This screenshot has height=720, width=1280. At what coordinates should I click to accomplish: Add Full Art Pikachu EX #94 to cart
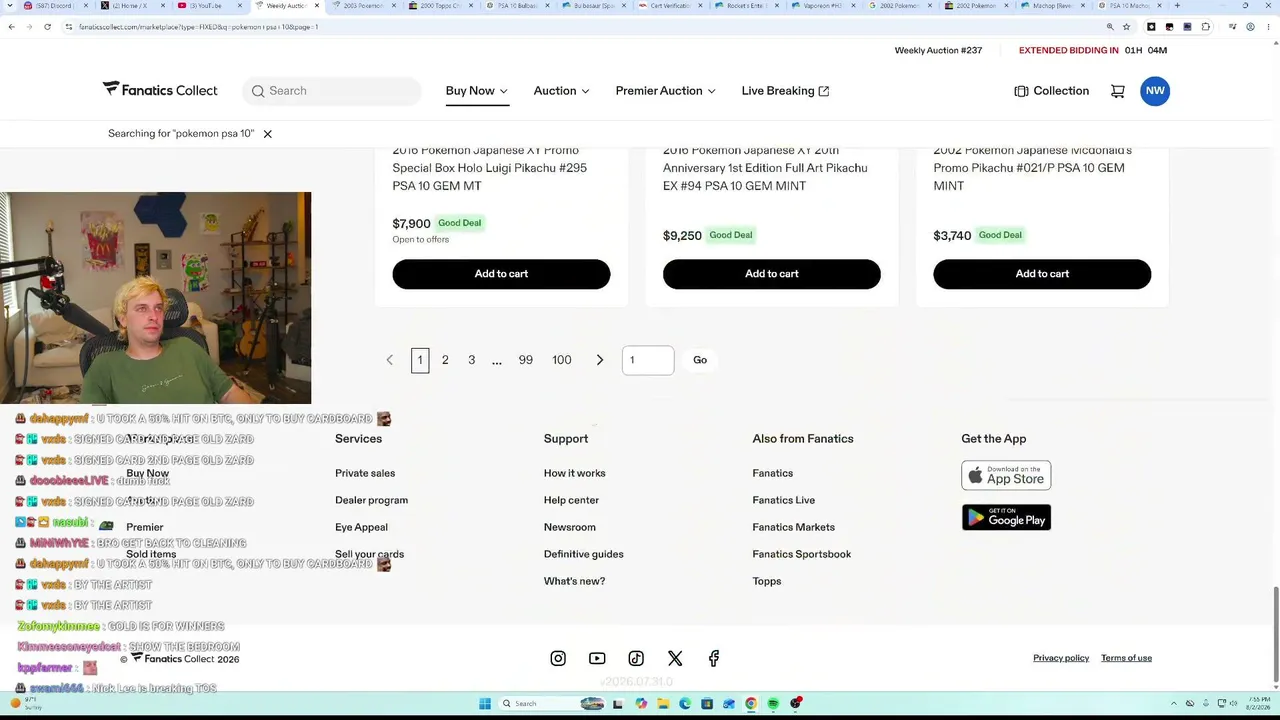point(772,274)
